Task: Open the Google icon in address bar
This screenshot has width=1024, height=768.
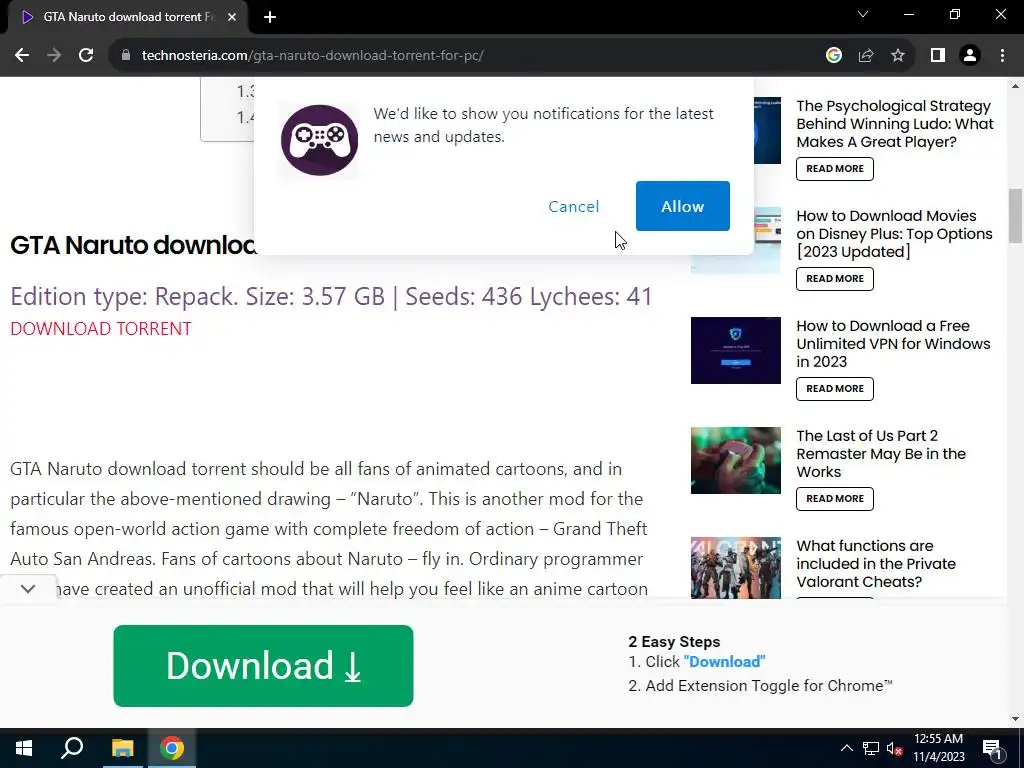Action: [x=833, y=56]
